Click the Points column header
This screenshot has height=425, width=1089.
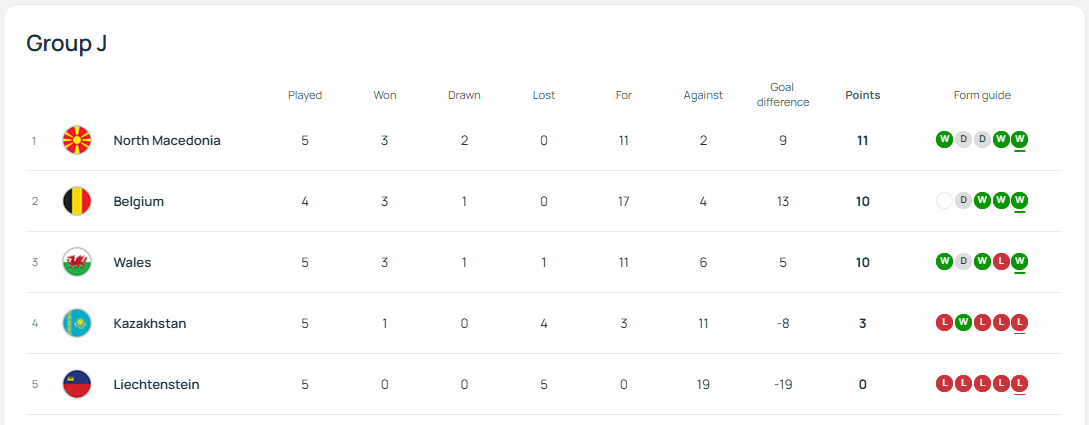pos(863,96)
